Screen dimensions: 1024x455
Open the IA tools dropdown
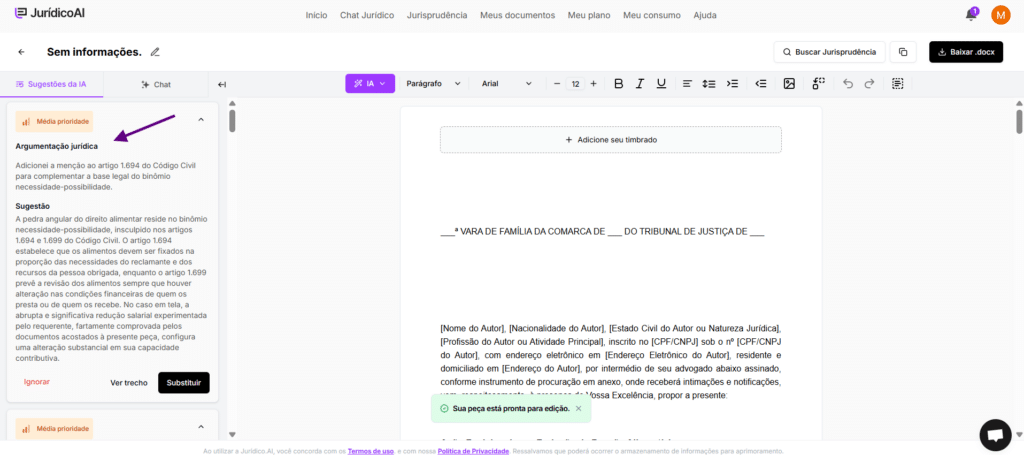(370, 84)
